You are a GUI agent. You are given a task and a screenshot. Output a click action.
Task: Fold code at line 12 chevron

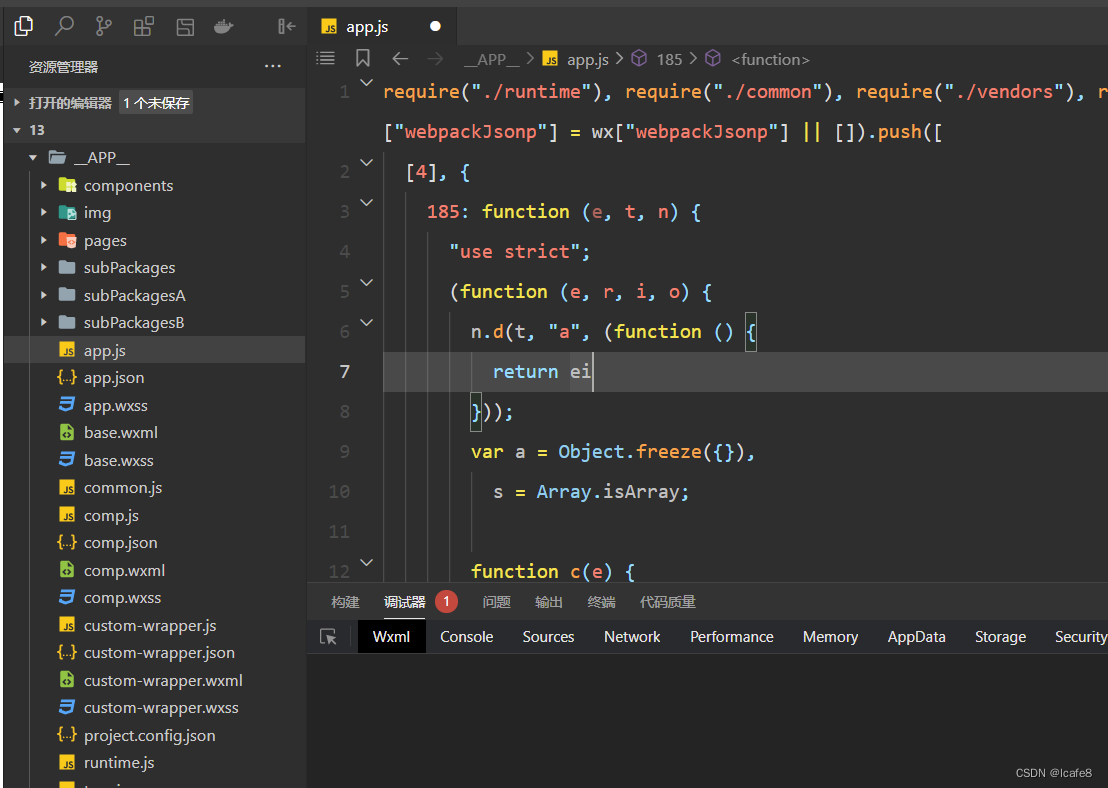click(367, 563)
